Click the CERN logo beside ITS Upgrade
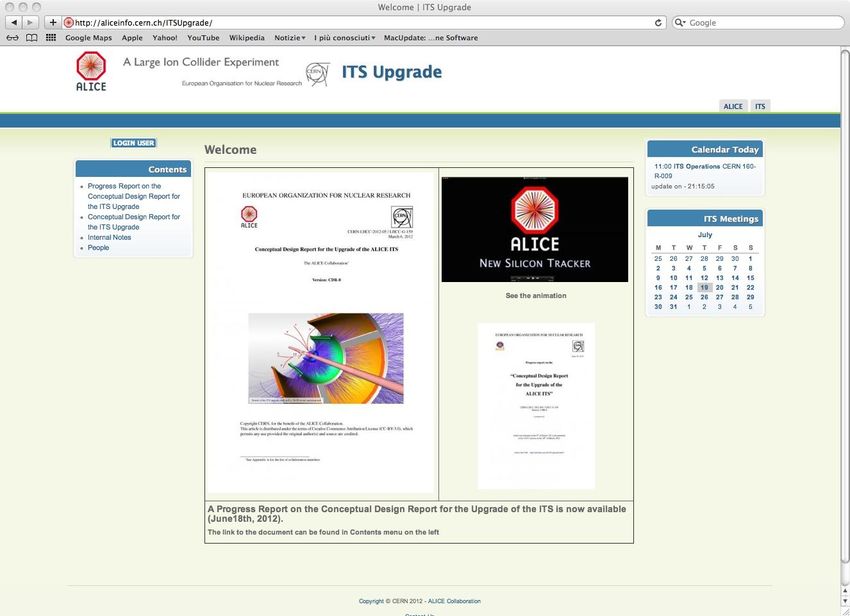 tap(317, 73)
